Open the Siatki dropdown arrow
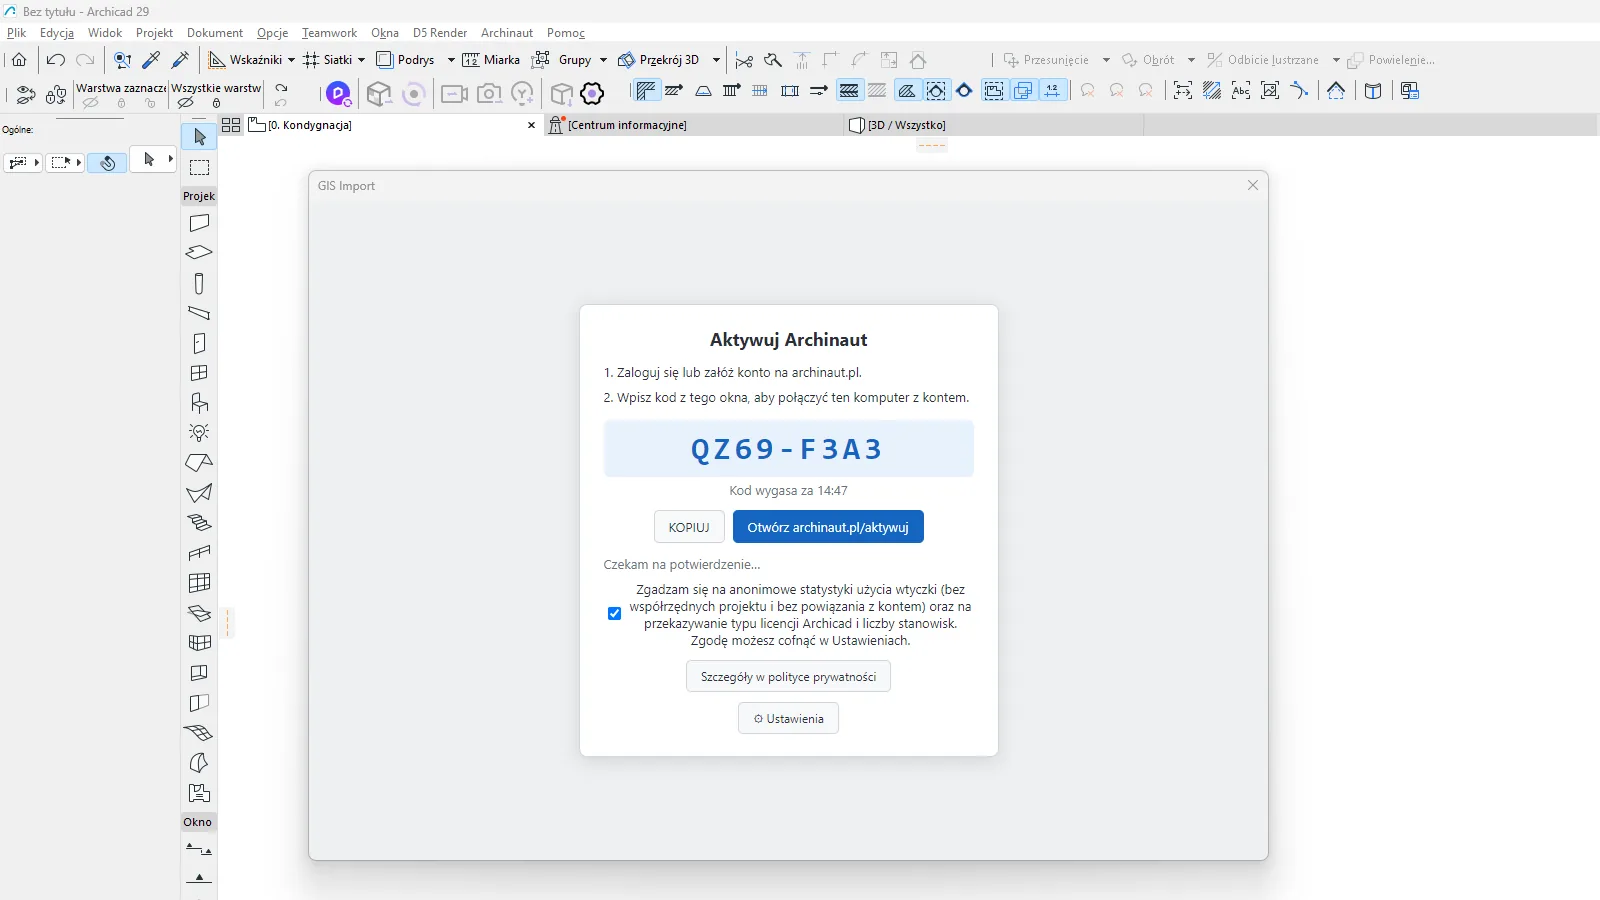The image size is (1600, 900). pos(361,60)
